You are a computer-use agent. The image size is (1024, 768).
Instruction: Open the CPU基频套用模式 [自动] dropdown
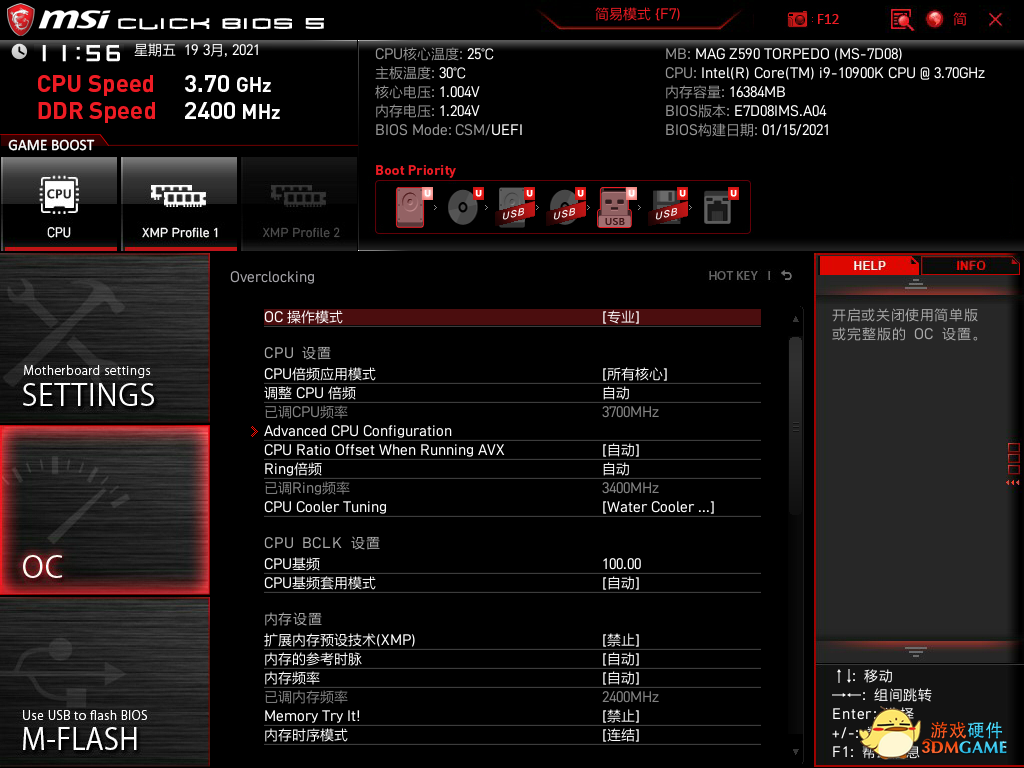[512, 583]
